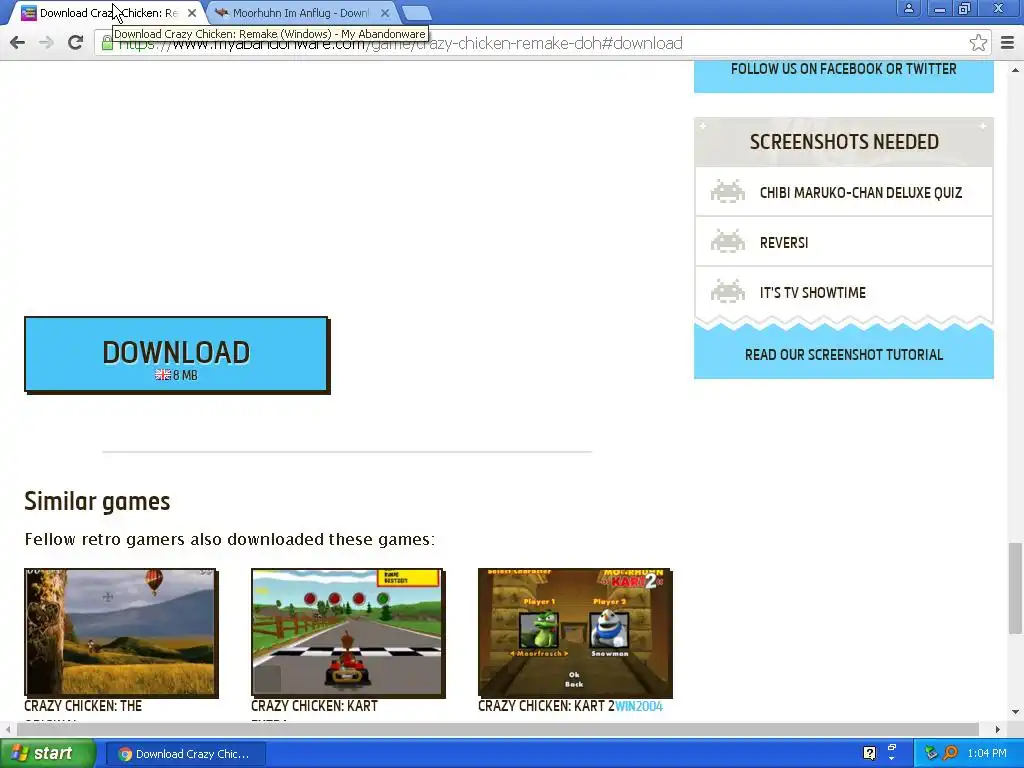Click the vertical scrollbar thumb

pyautogui.click(x=1015, y=588)
